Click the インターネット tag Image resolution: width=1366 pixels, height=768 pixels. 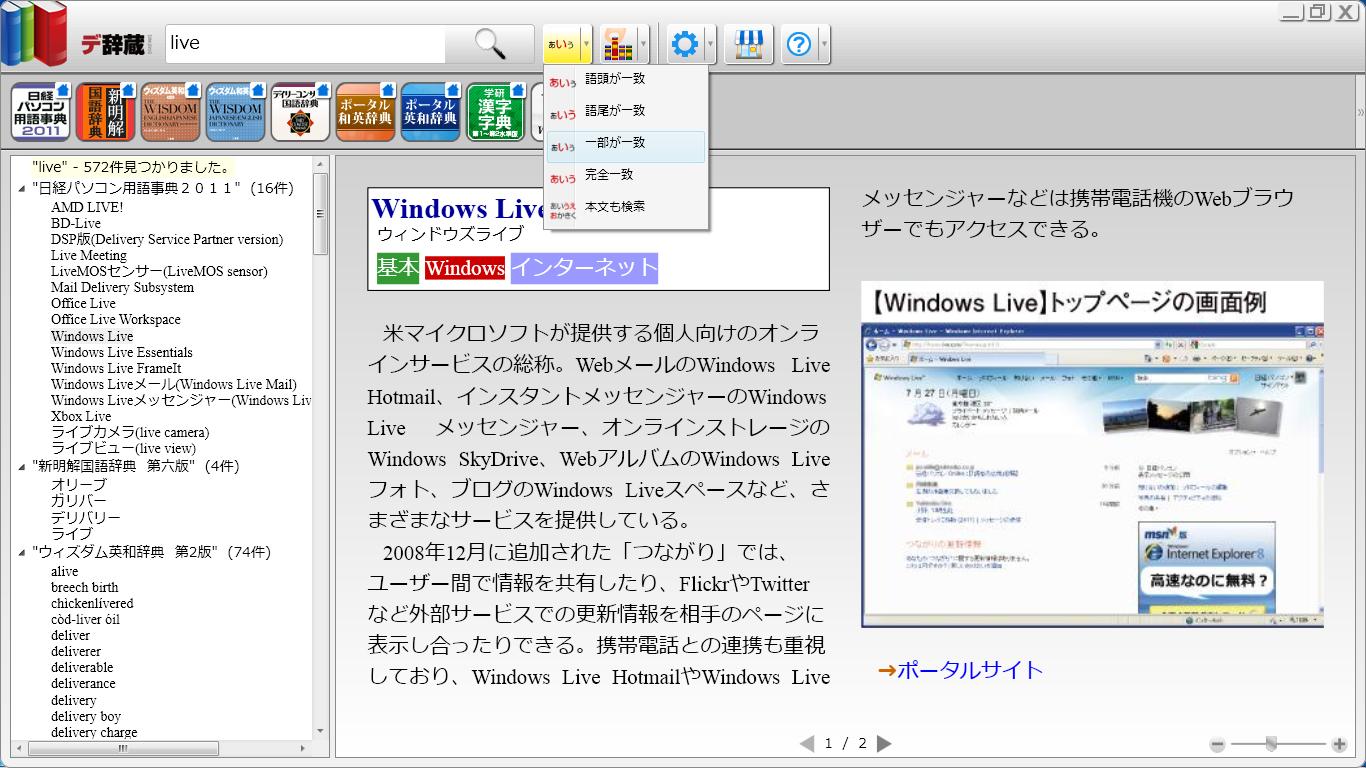584,268
